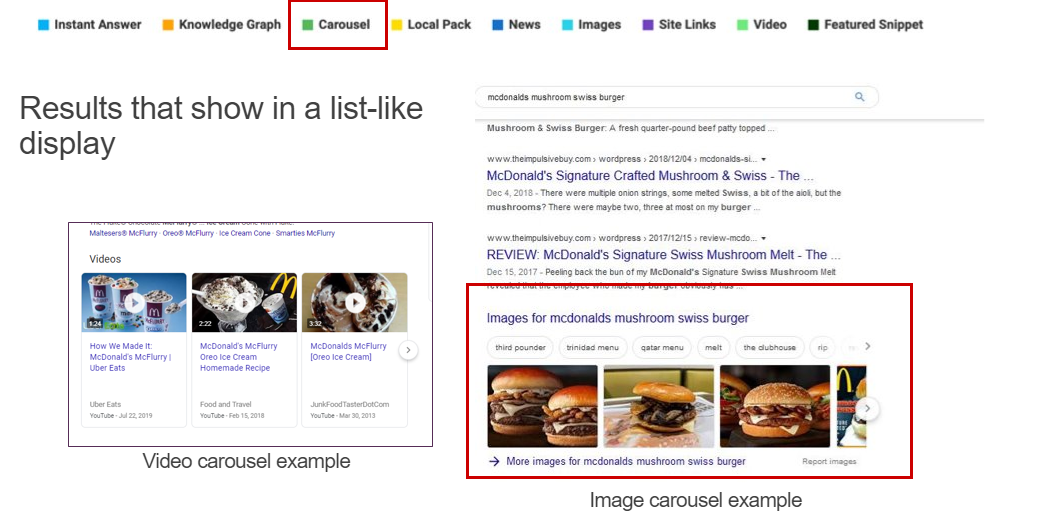The width and height of the screenshot is (1040, 525).
Task: Click the Uber Eats channel name text
Action: point(105,404)
